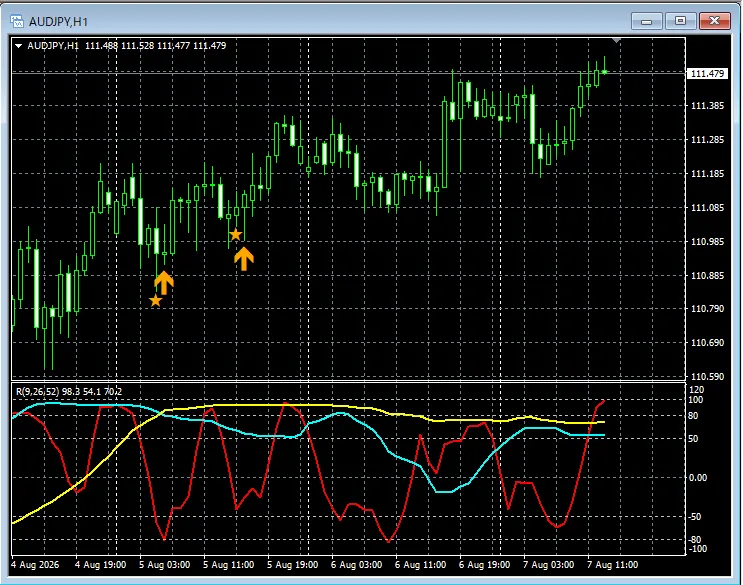Click the 7 Aug 11:00 time label
This screenshot has width=743, height=585.
pyautogui.click(x=612, y=565)
